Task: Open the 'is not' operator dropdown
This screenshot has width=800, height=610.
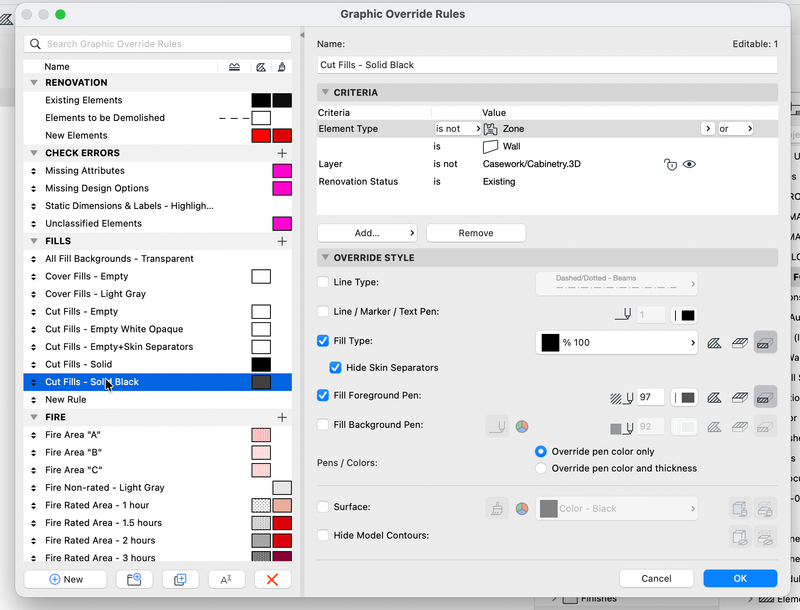Action: click(457, 129)
